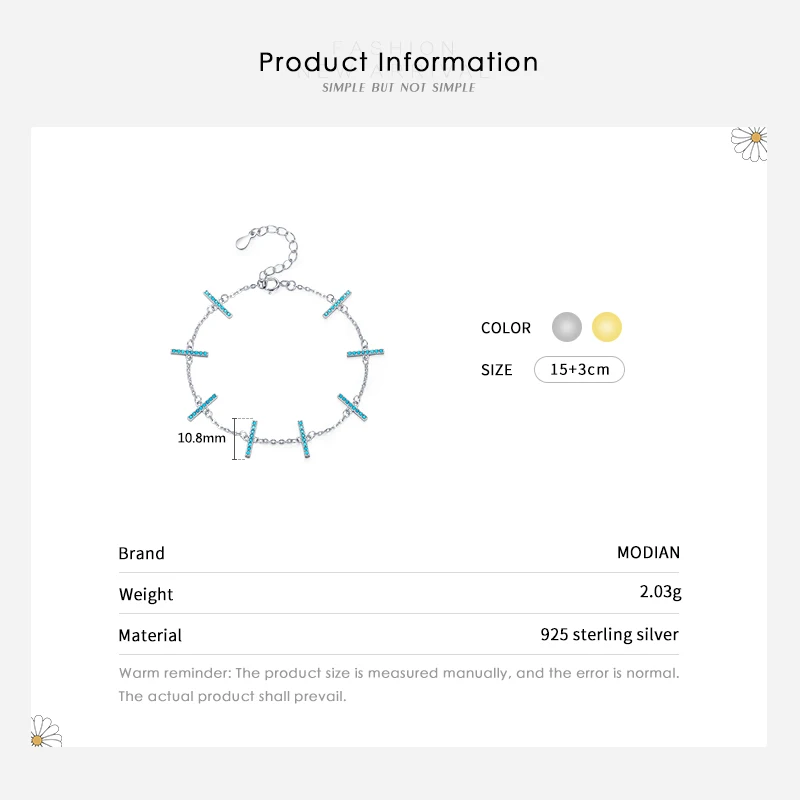Click the 10.8mm measurement bracket marker
The height and width of the screenshot is (800, 800).
(x=237, y=438)
